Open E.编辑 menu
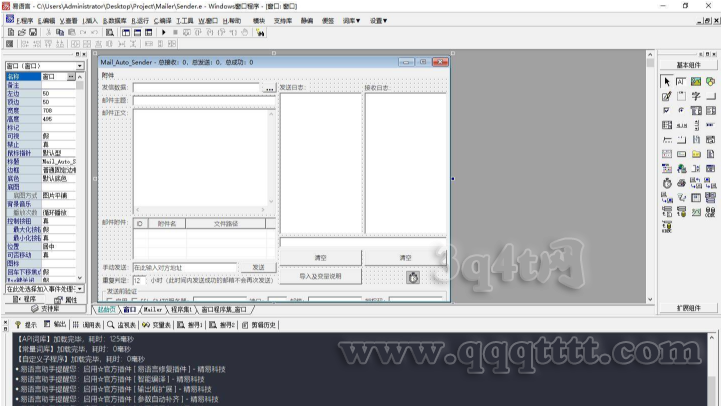Image resolution: width=721 pixels, height=406 pixels. (x=46, y=21)
